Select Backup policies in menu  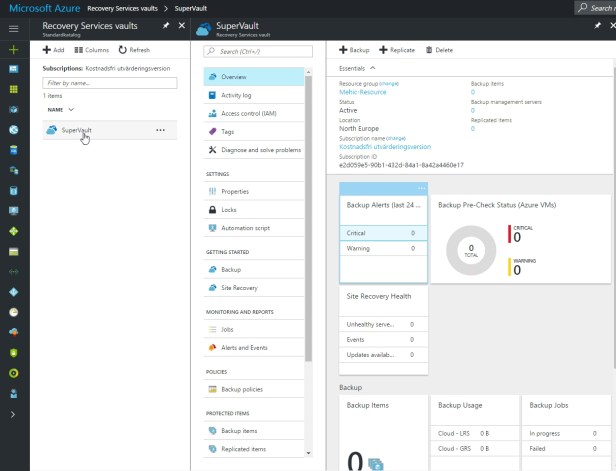tap(242, 389)
